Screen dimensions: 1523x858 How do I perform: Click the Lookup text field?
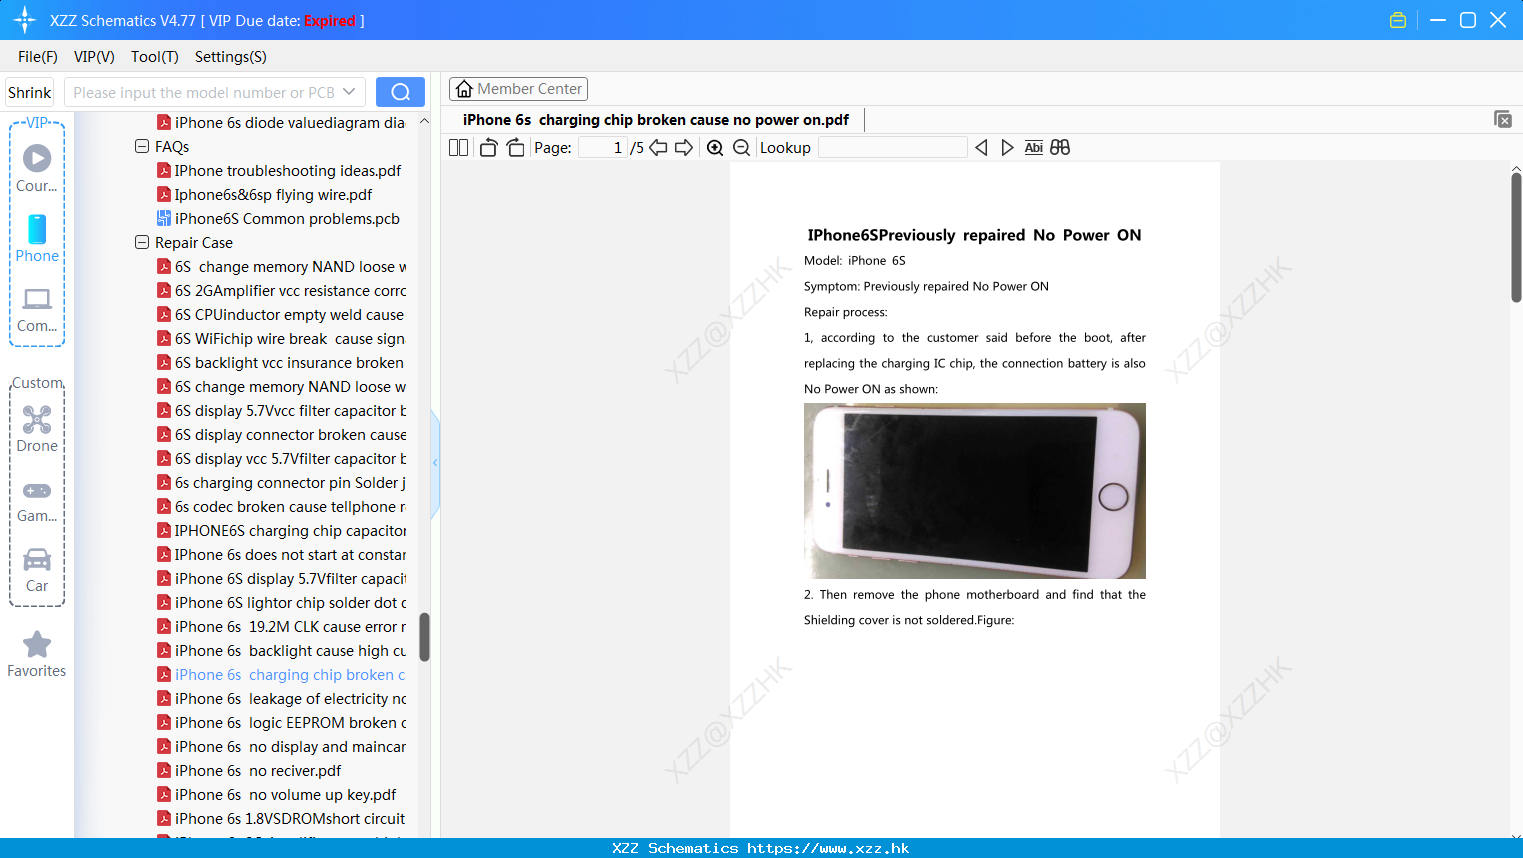(x=892, y=147)
